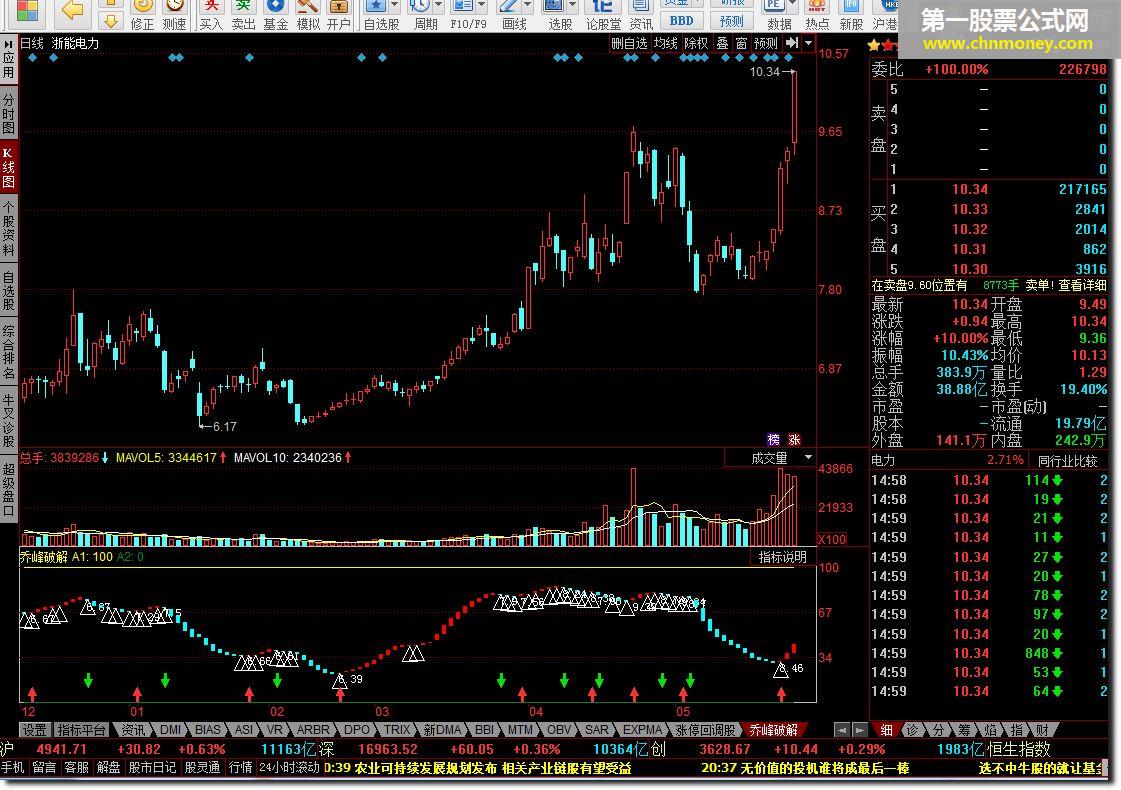Switch to the TRIX indicator tab

397,730
